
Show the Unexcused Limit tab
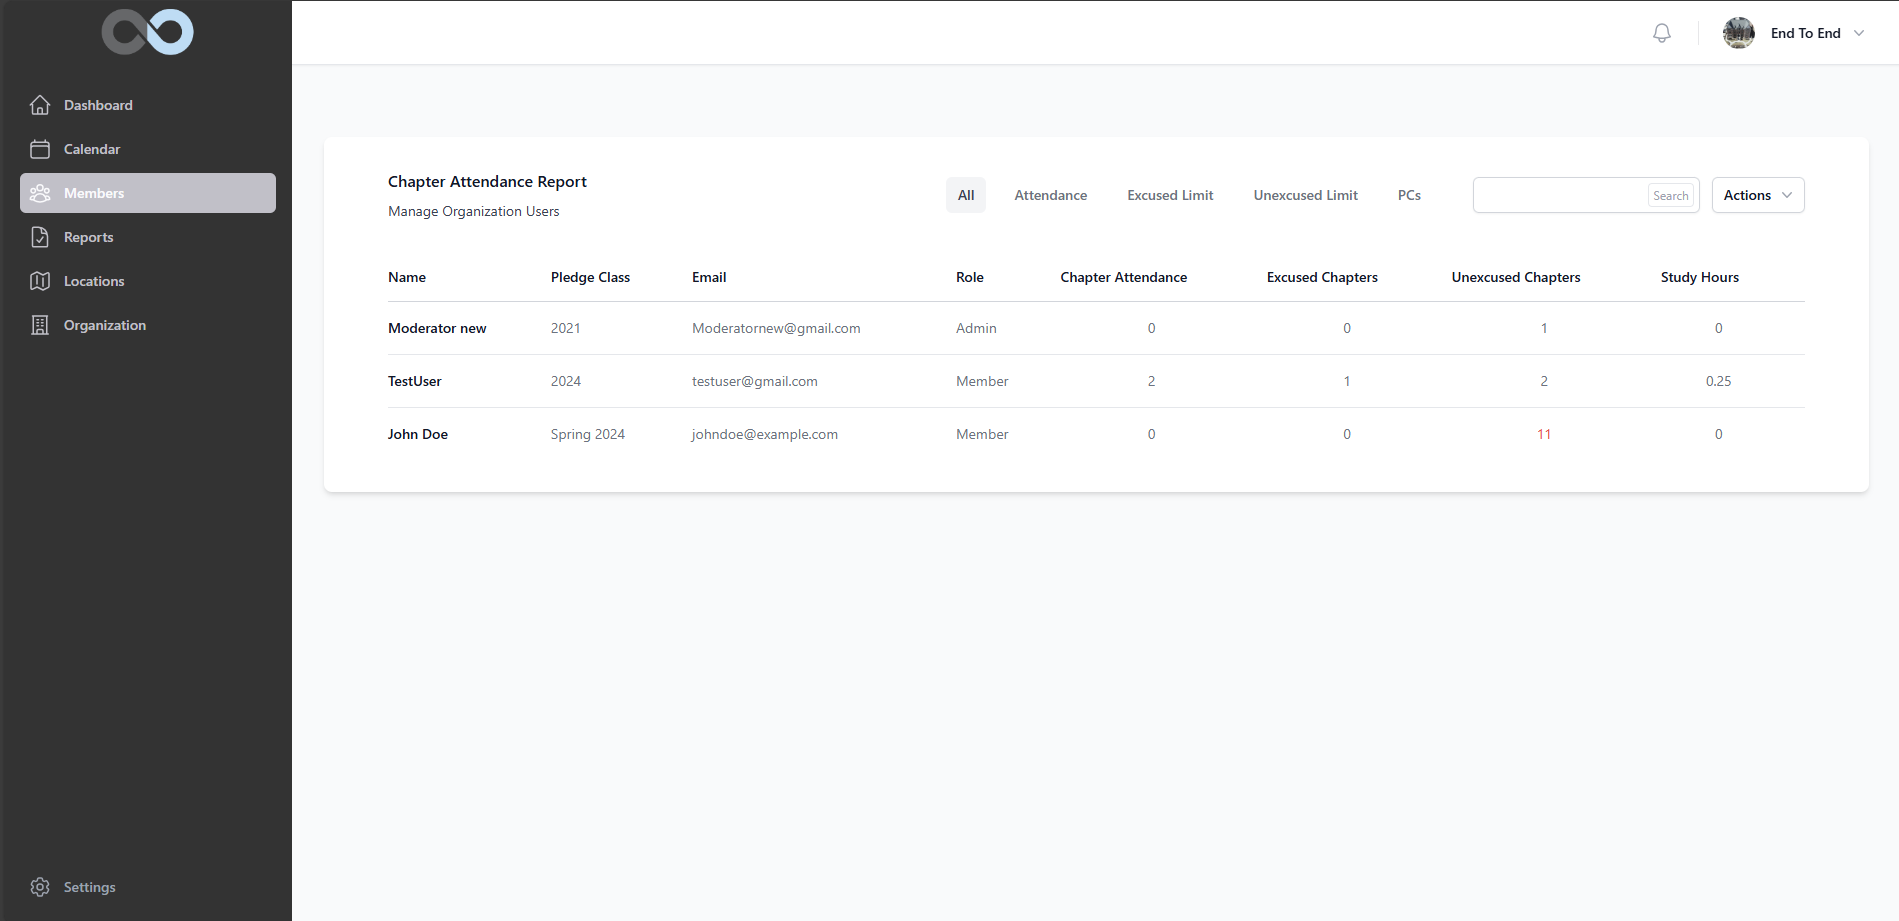1305,195
